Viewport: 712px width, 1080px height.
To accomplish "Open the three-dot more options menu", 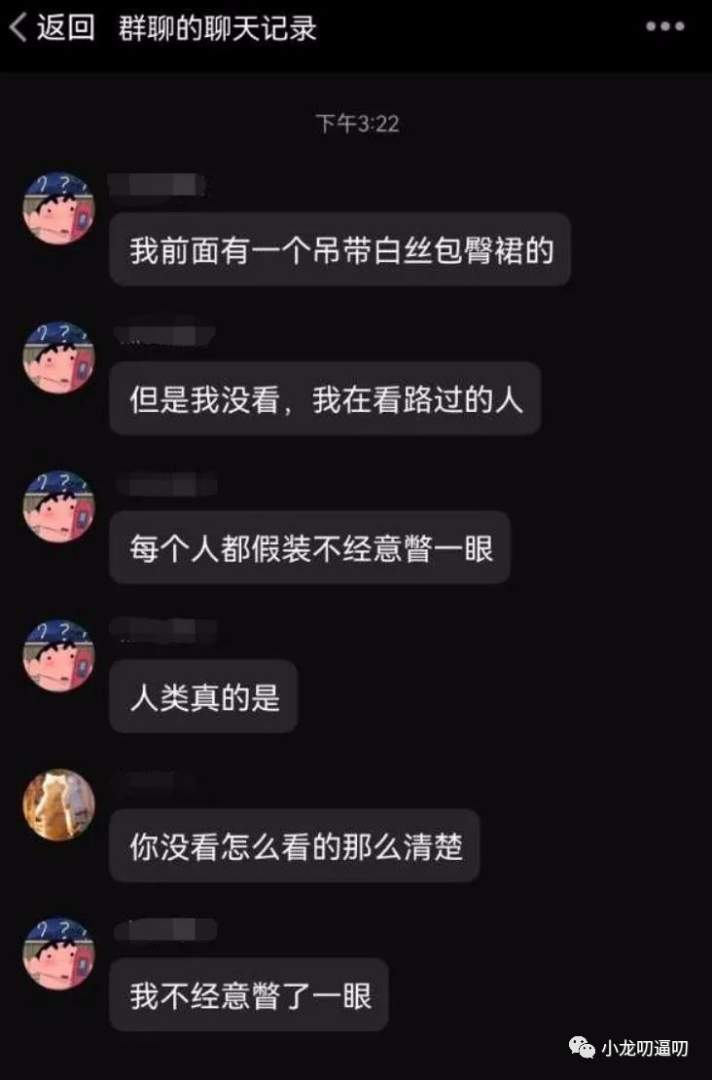I will coord(664,27).
